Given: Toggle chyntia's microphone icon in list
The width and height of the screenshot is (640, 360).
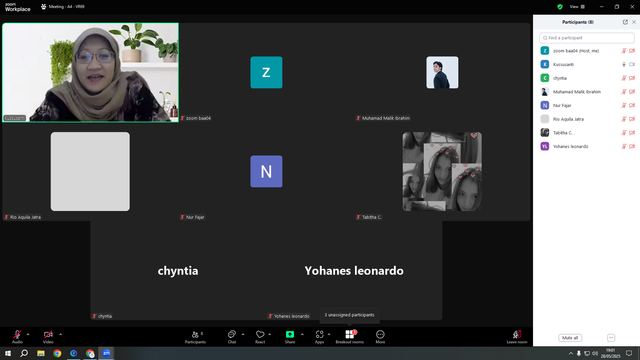Looking at the screenshot, I should 624,78.
